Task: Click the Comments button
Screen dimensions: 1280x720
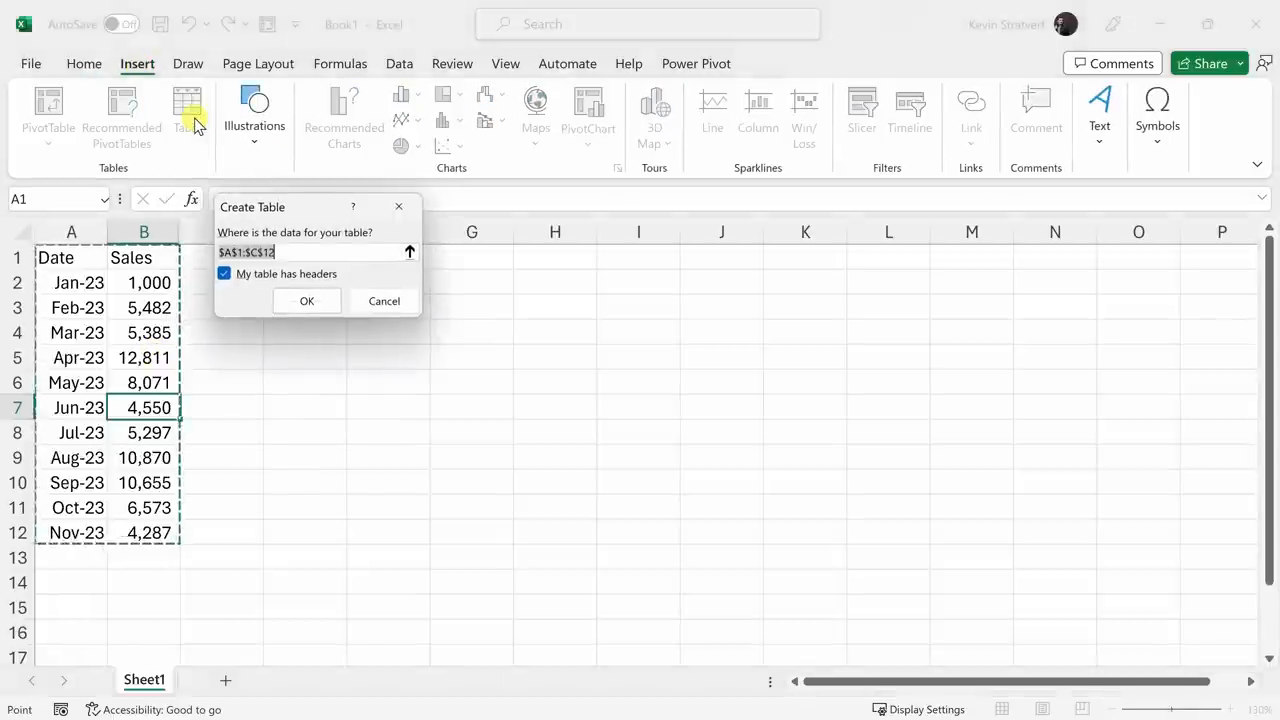Action: pos(1113,63)
